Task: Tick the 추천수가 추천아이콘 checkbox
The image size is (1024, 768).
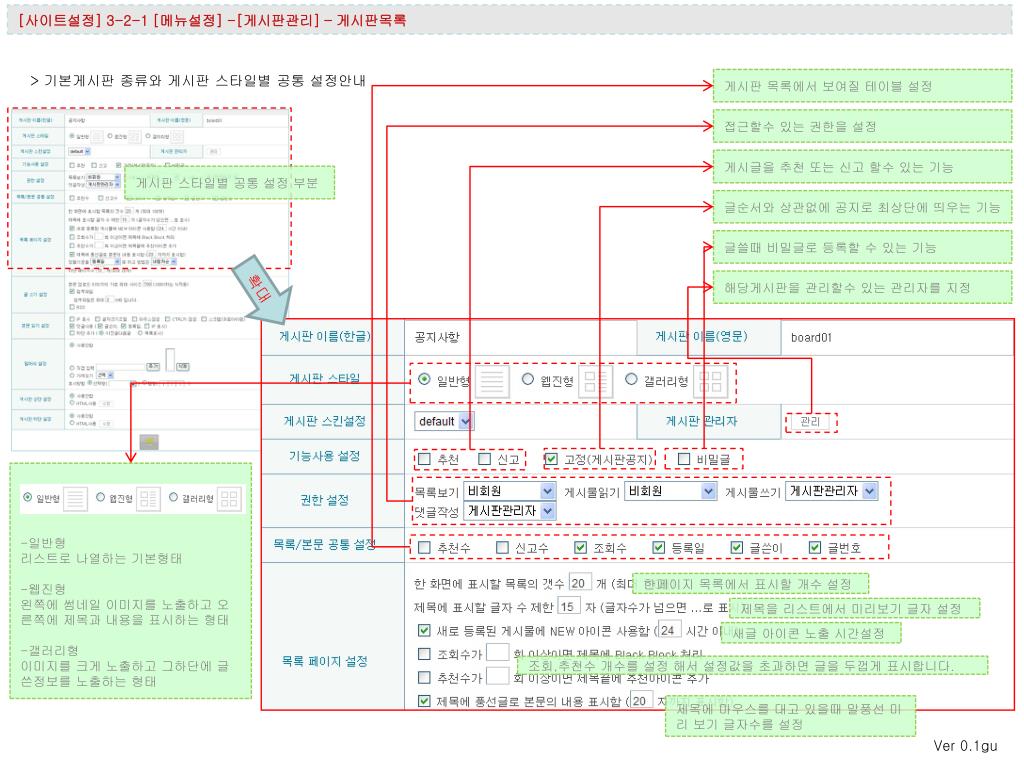Action: 424,677
